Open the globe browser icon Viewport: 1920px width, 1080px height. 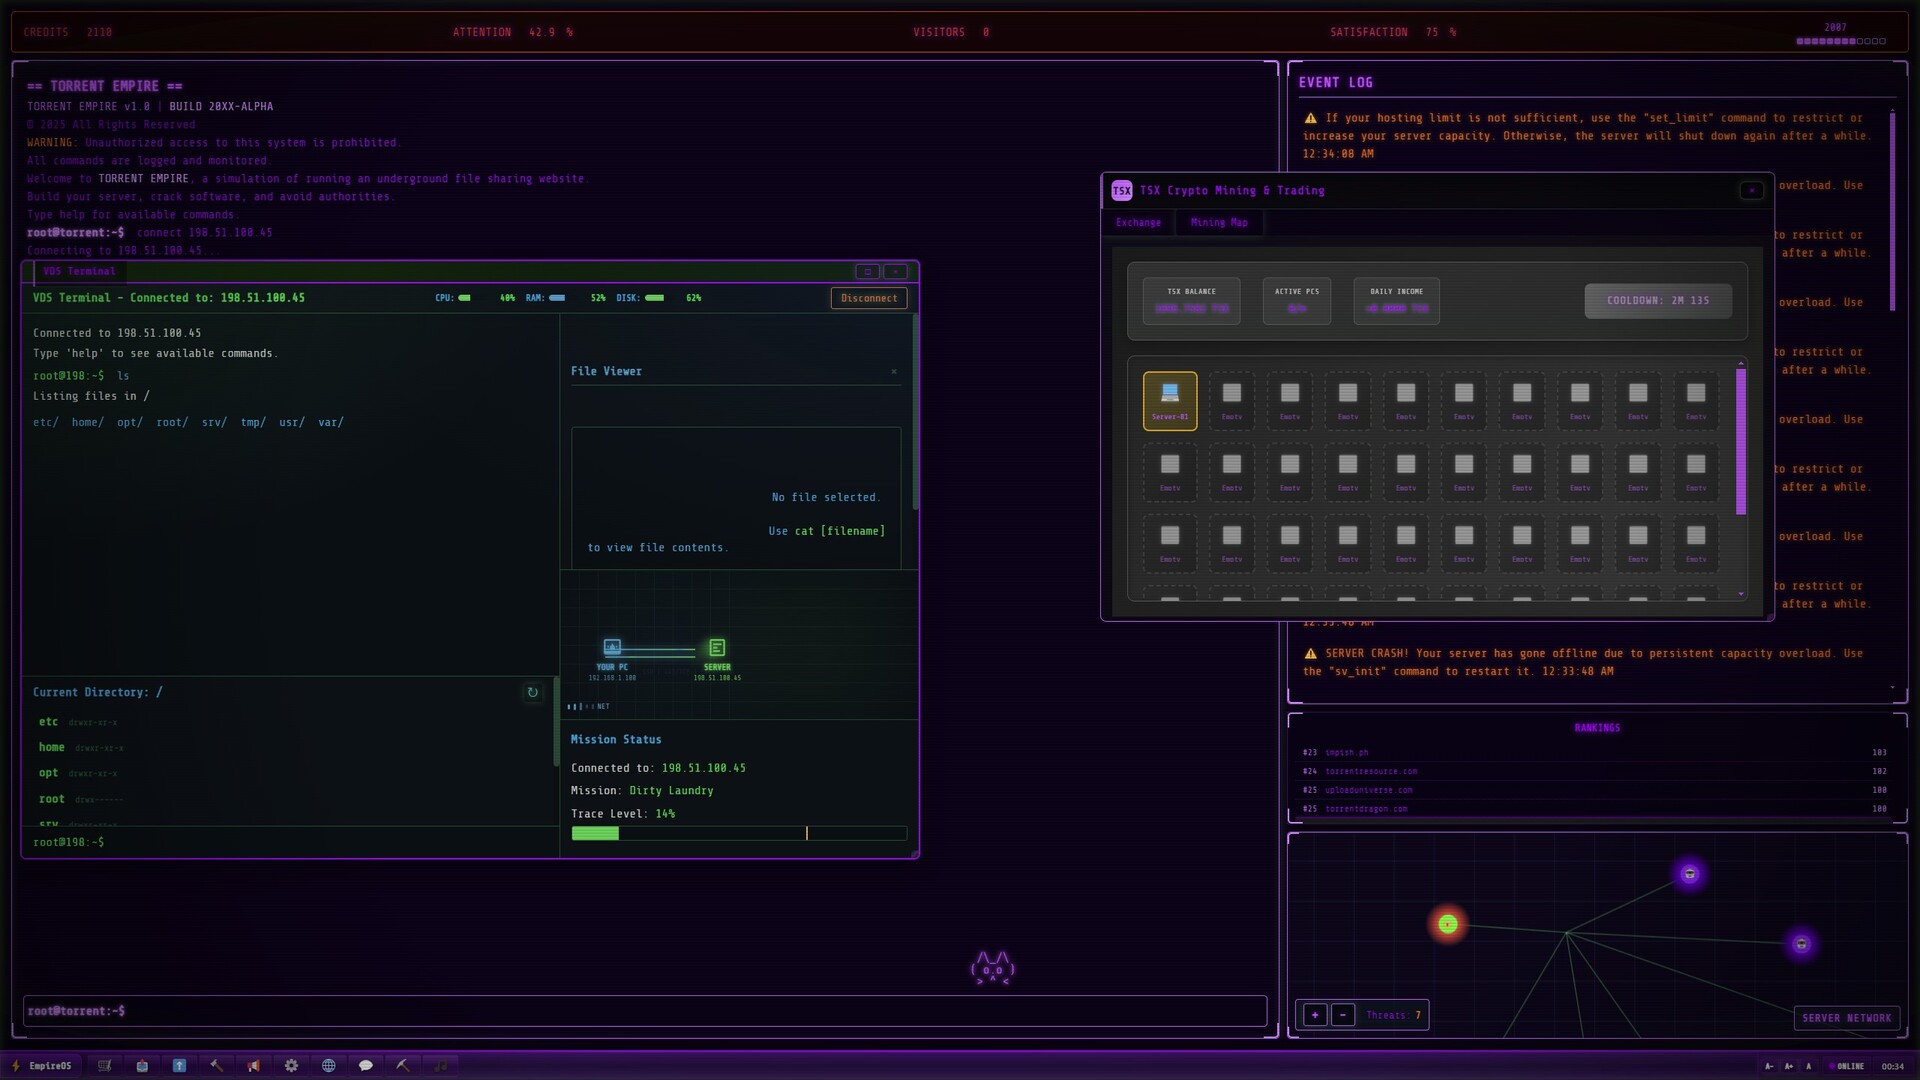point(328,1066)
